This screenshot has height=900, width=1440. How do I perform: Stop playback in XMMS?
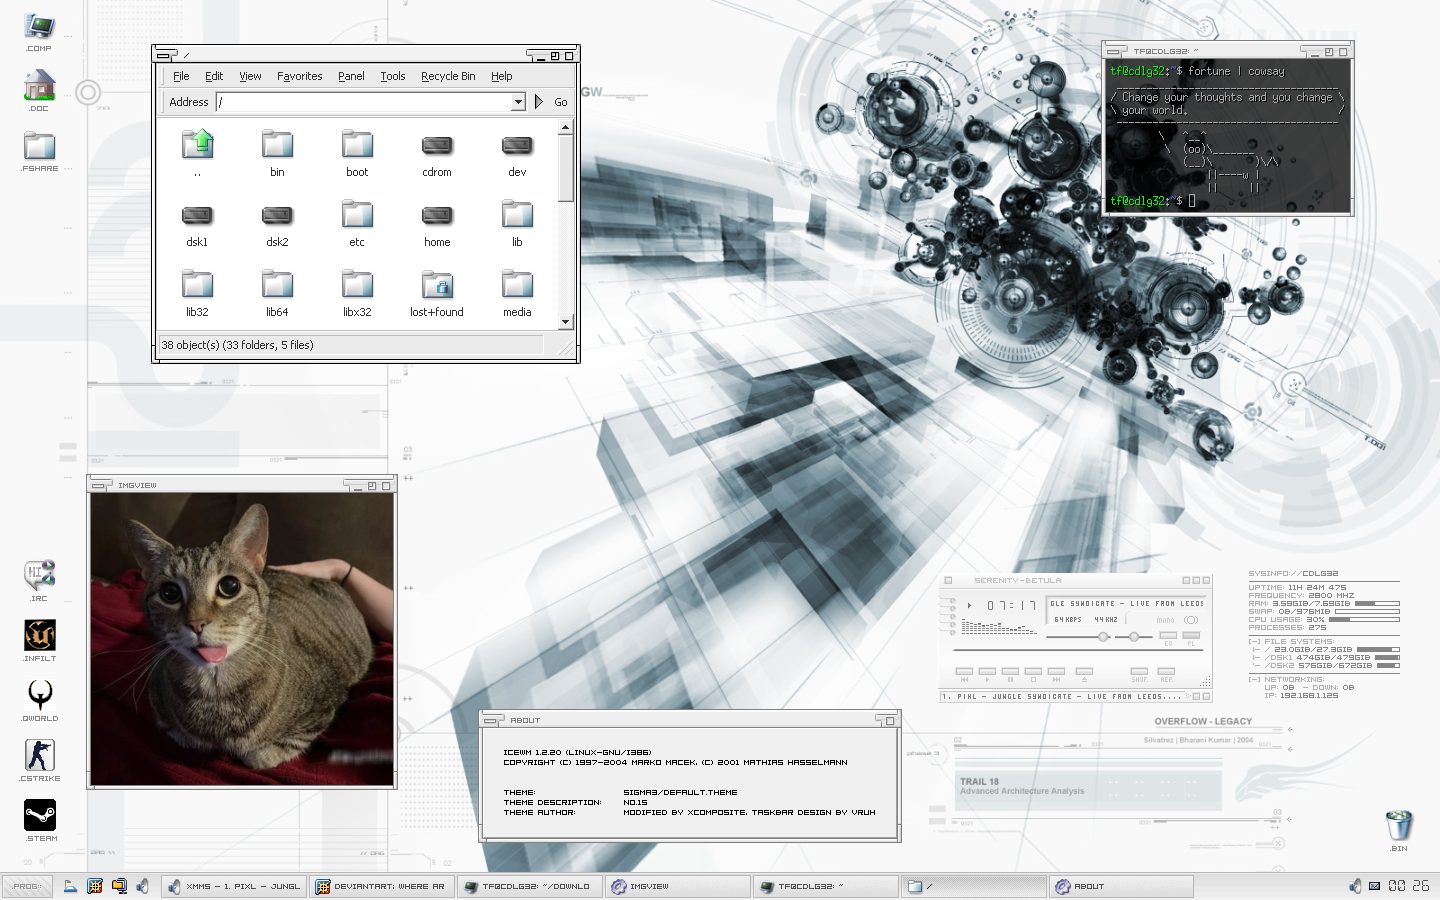coord(1033,672)
